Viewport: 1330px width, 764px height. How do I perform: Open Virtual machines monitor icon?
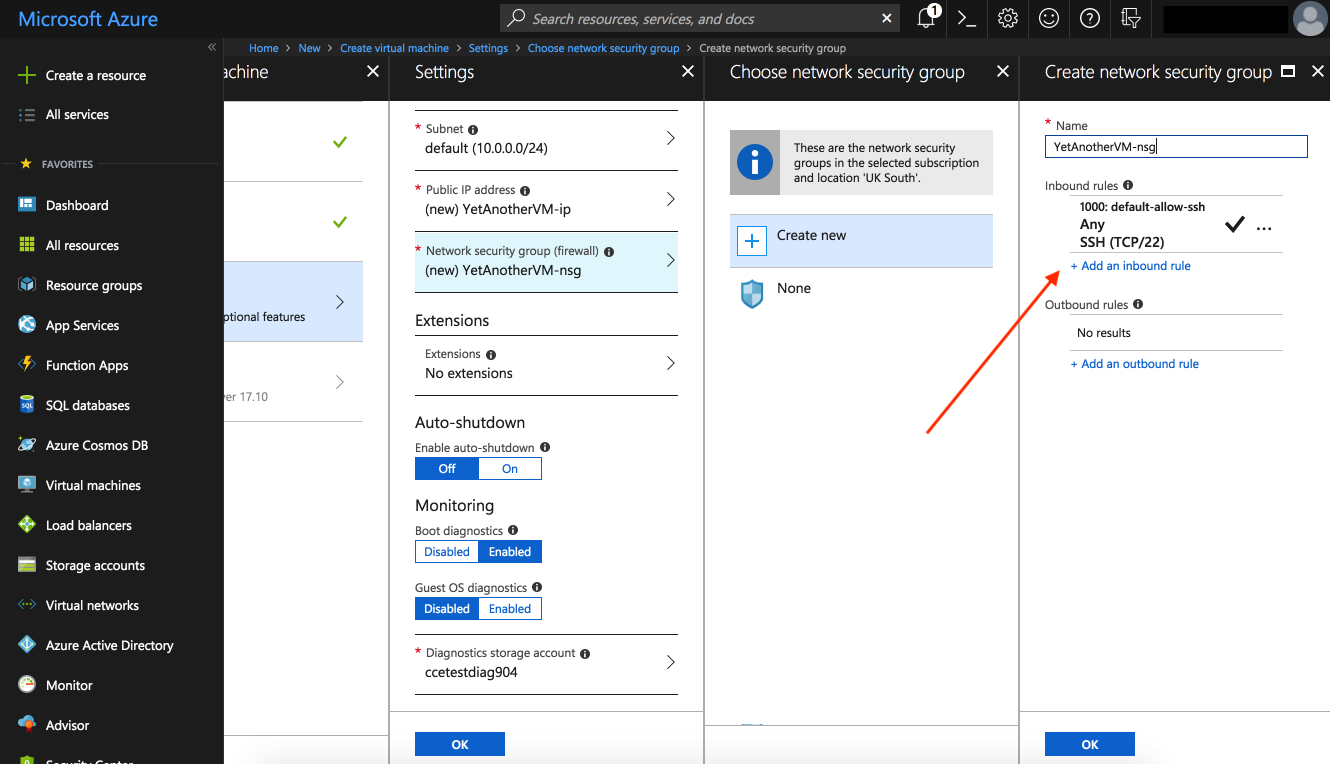pos(27,485)
